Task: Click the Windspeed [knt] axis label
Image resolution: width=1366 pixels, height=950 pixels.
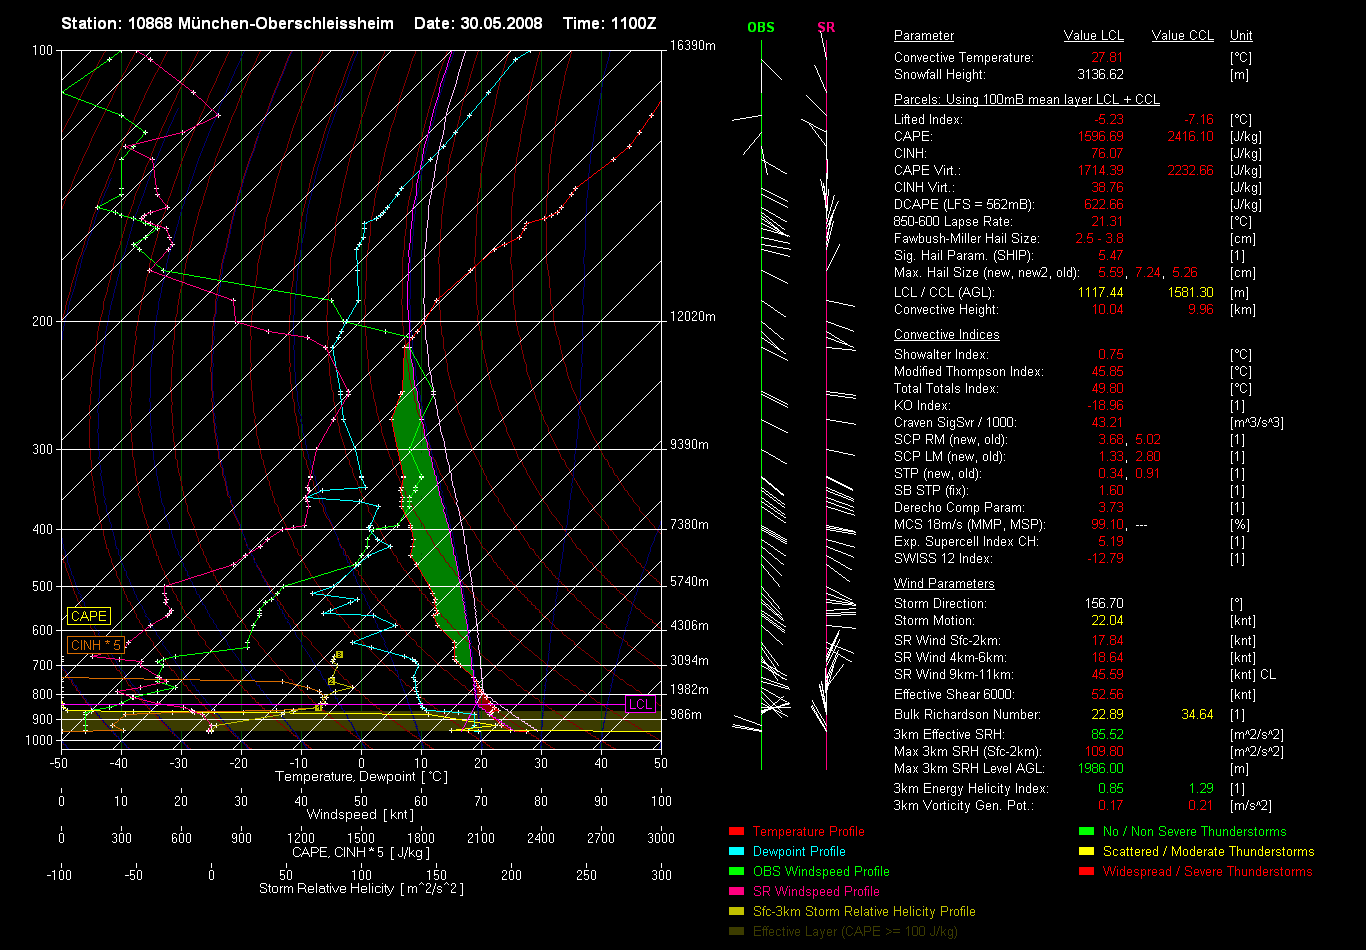Action: 361,815
